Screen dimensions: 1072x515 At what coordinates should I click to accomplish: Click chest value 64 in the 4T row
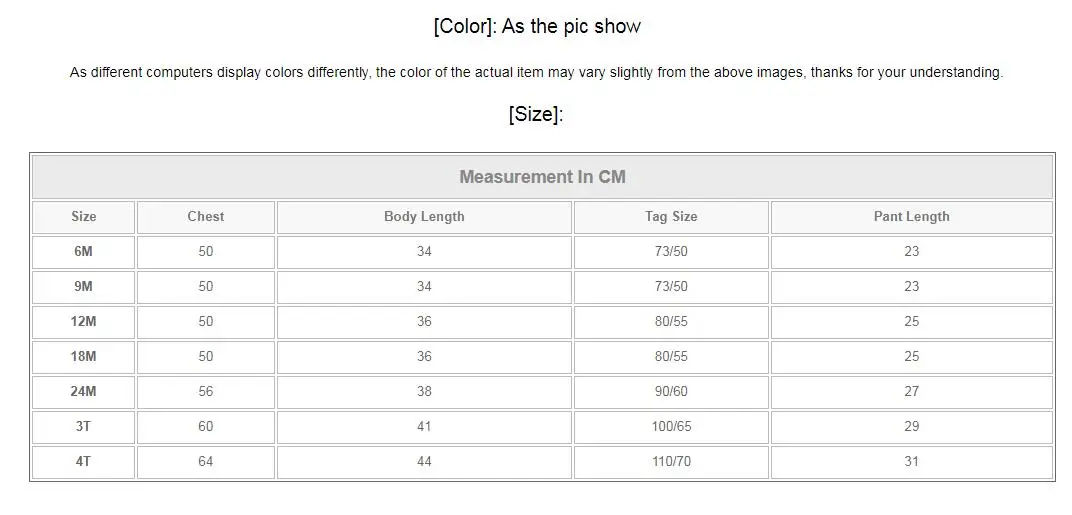[205, 462]
